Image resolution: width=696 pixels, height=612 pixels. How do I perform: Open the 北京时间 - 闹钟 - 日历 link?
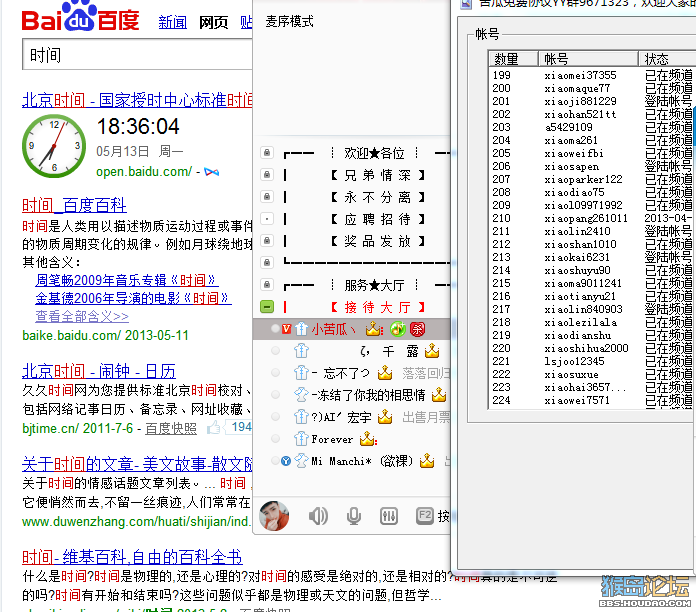(99, 371)
